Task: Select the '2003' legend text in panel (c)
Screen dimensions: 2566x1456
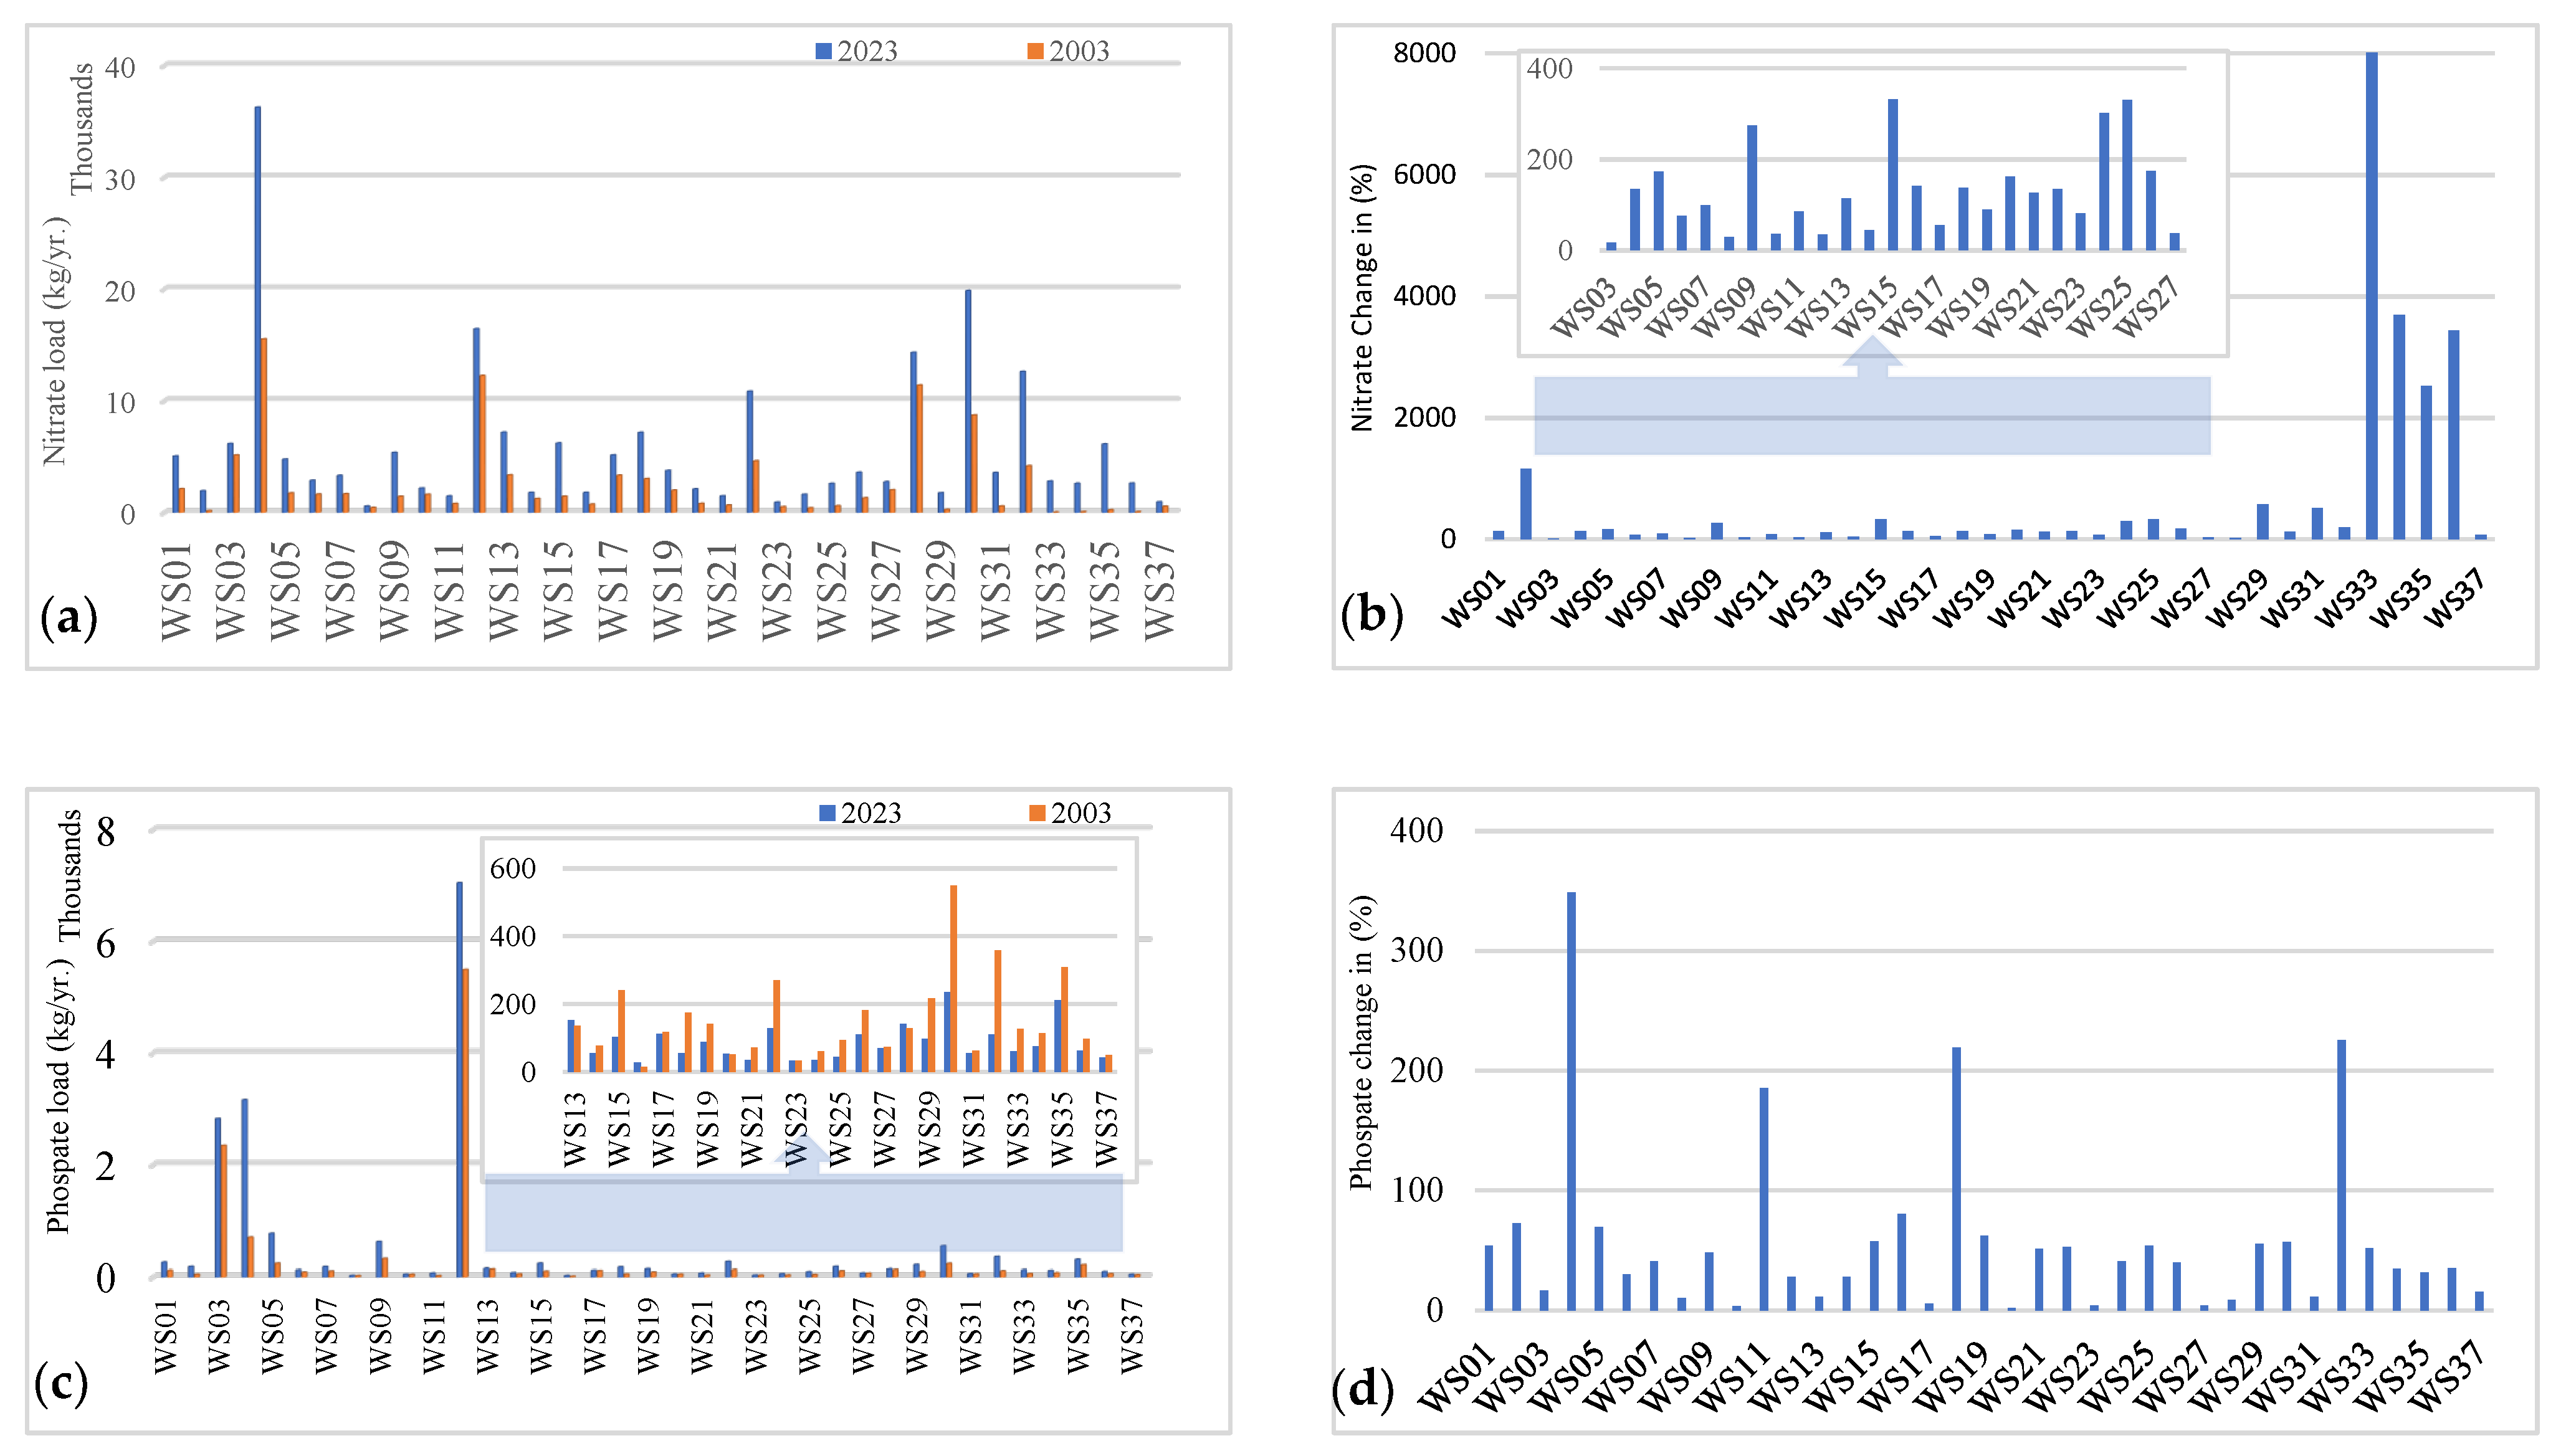Action: pyautogui.click(x=1081, y=813)
